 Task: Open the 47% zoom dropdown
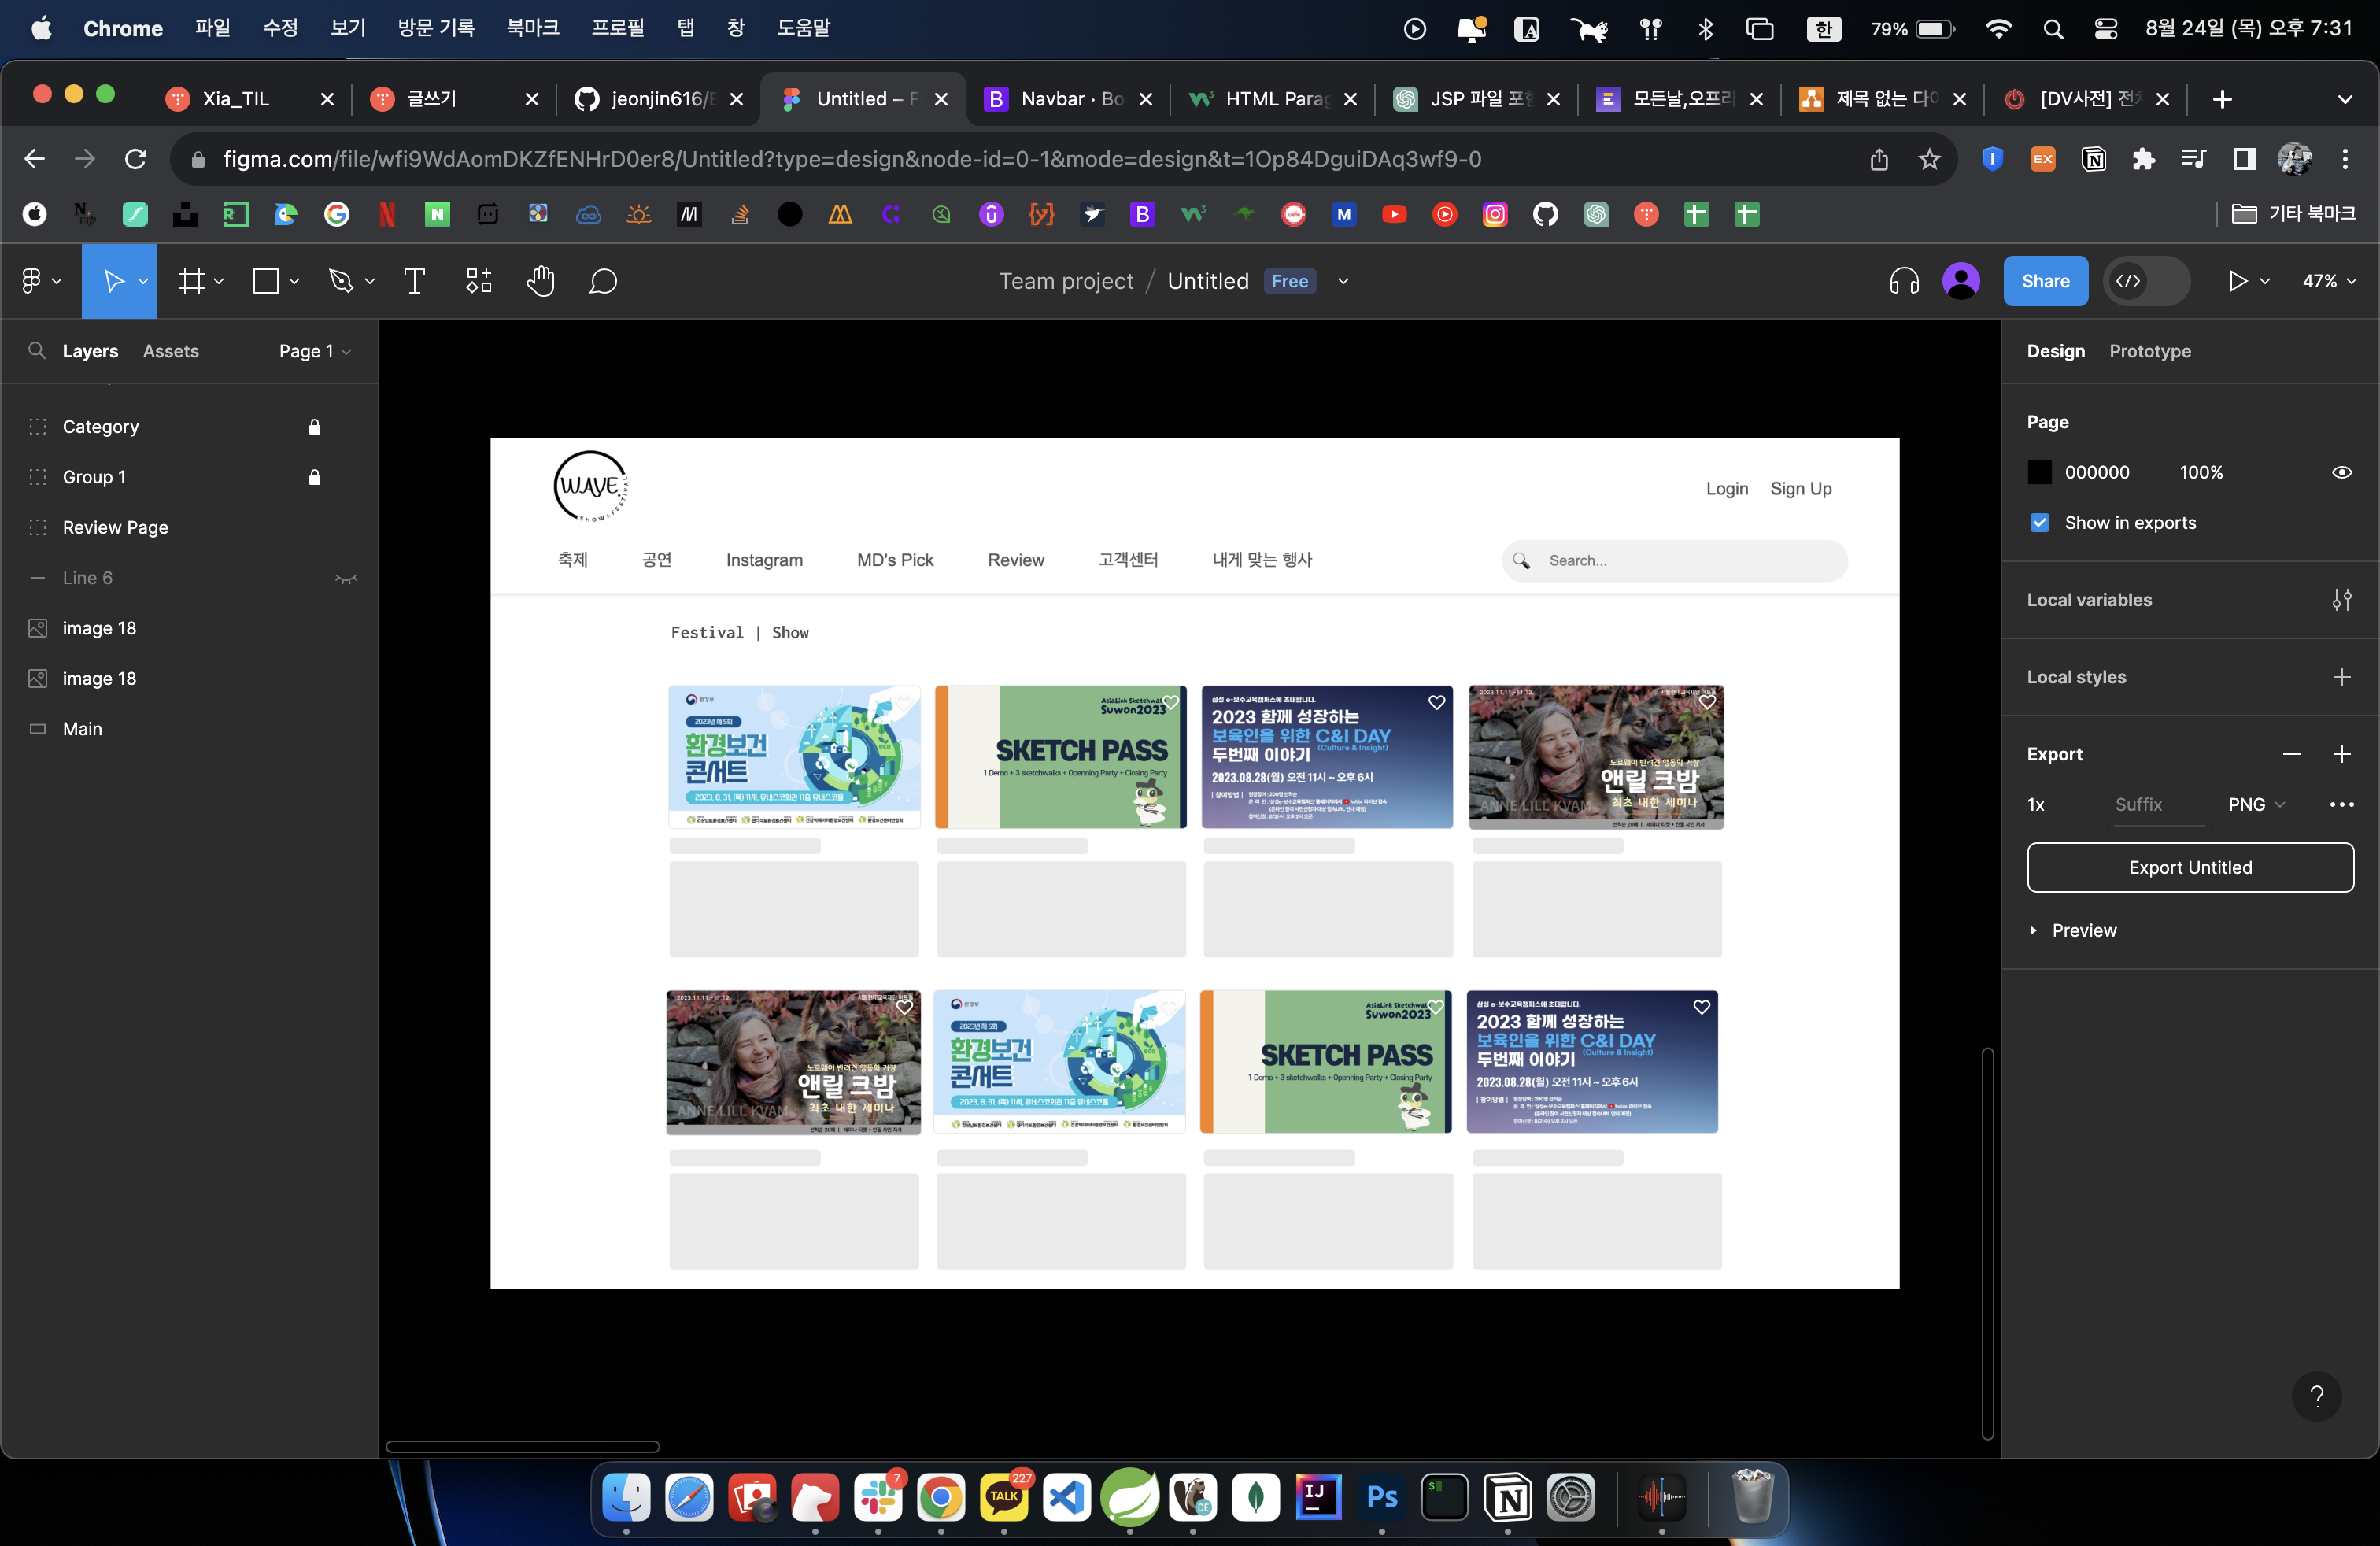(x=2328, y=281)
